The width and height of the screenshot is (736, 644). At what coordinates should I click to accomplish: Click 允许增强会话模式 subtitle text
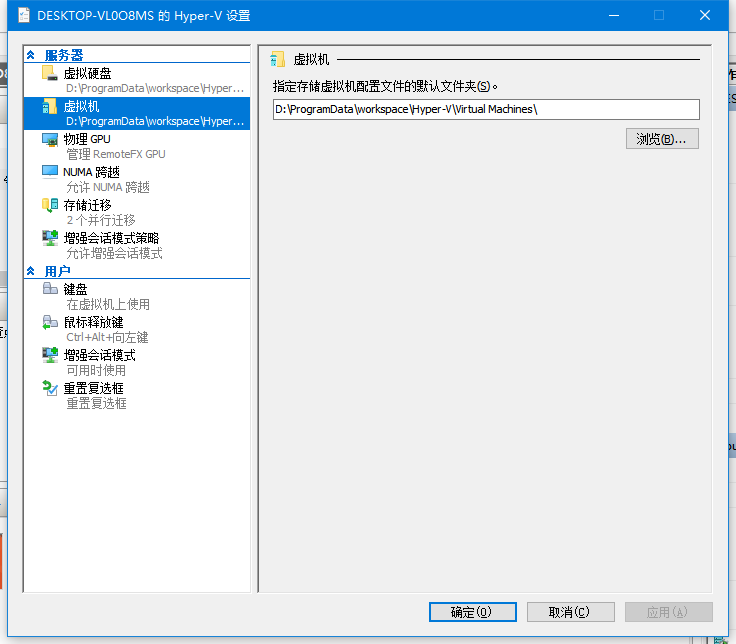click(x=114, y=253)
